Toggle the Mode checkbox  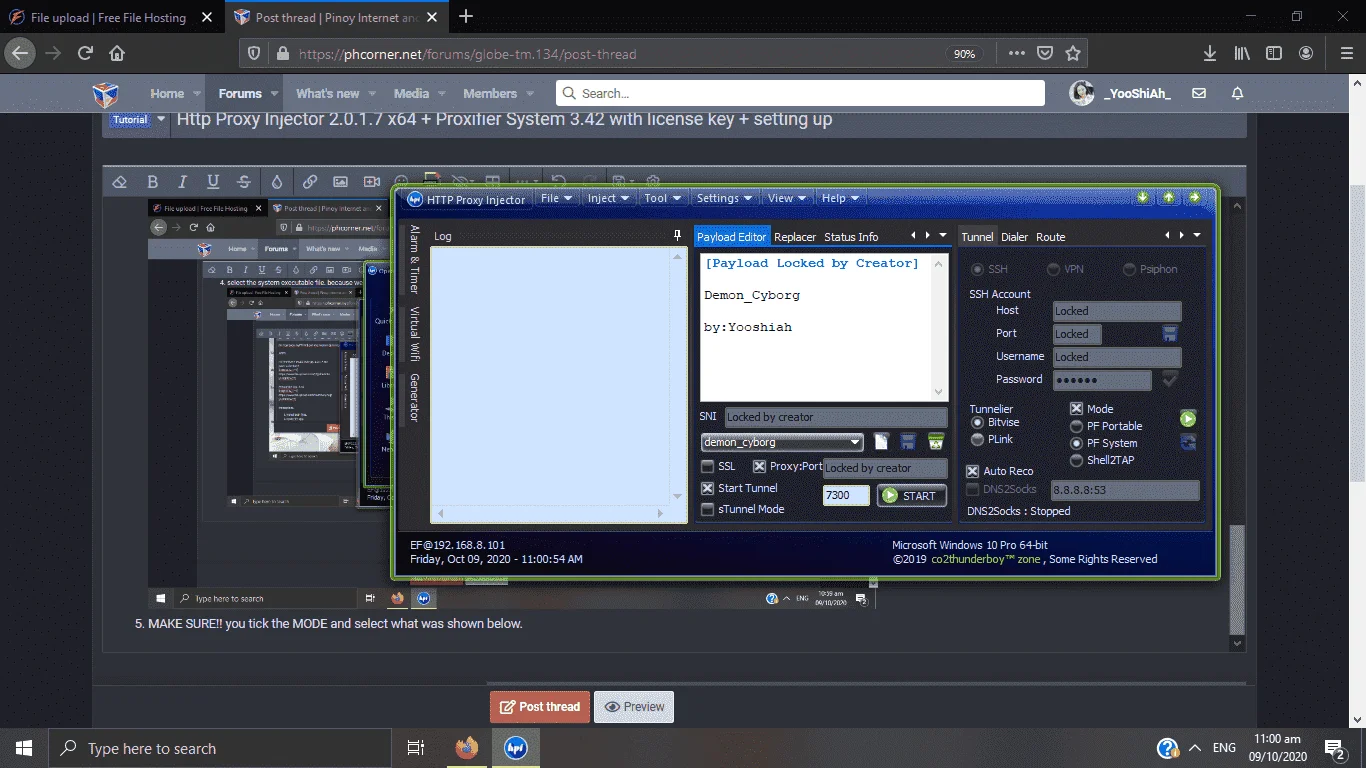pos(1077,409)
